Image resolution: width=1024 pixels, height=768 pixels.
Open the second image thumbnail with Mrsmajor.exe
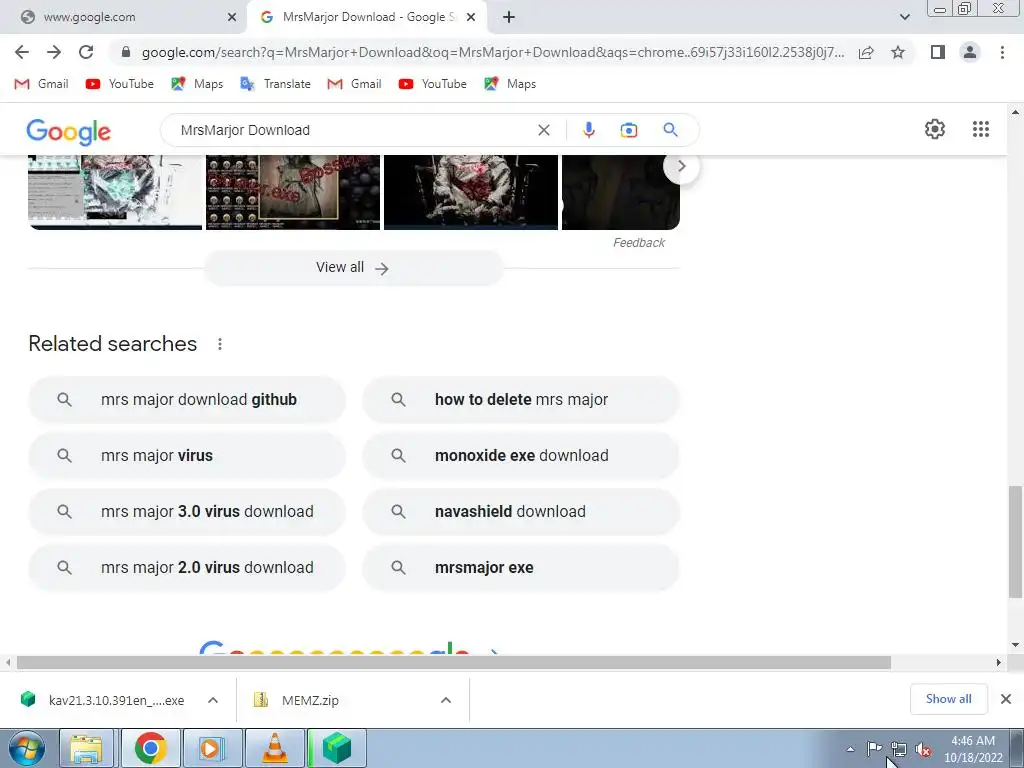coord(293,192)
